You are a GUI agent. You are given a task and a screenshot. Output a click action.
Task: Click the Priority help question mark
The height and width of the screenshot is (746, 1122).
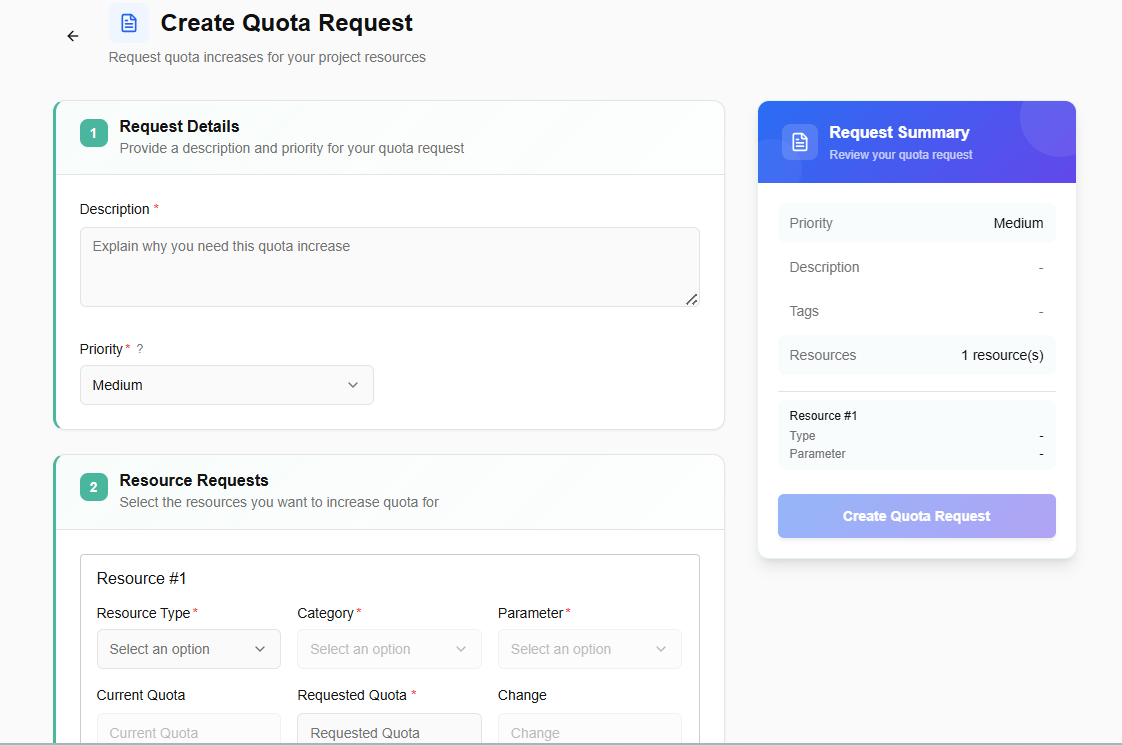(x=140, y=349)
